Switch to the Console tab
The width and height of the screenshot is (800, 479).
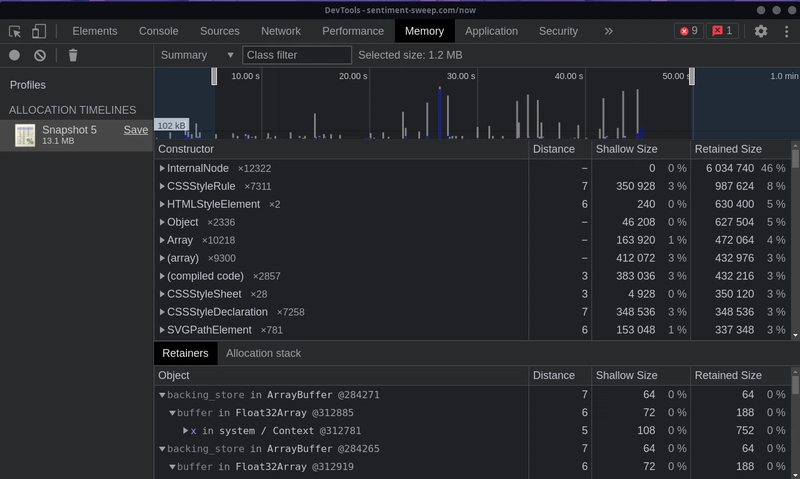click(159, 31)
